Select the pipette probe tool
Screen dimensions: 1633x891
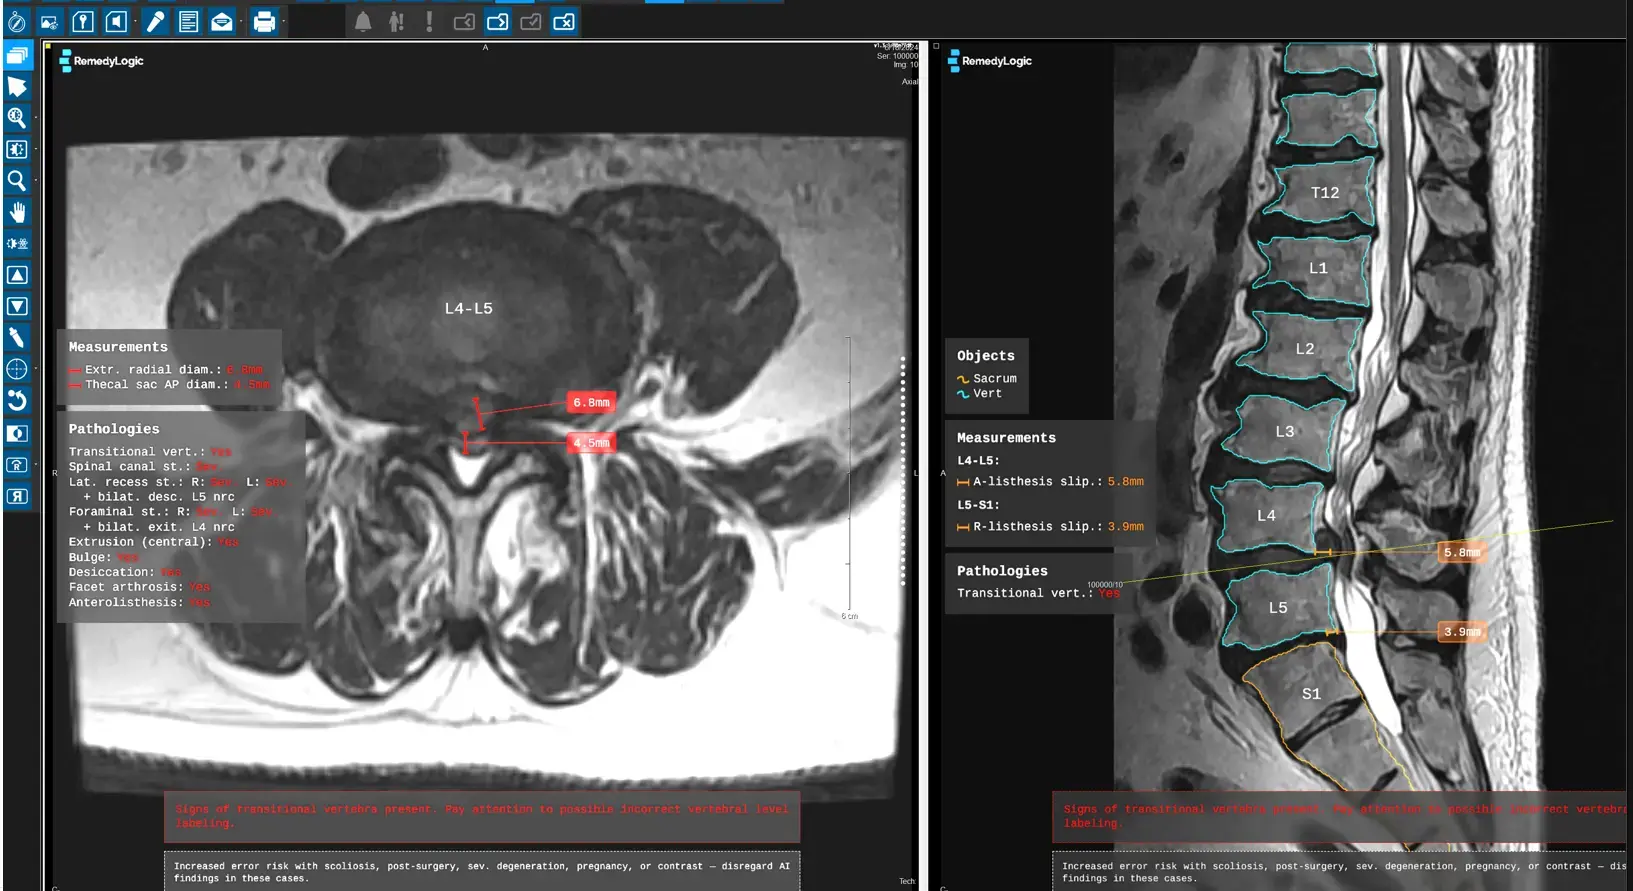[x=17, y=338]
